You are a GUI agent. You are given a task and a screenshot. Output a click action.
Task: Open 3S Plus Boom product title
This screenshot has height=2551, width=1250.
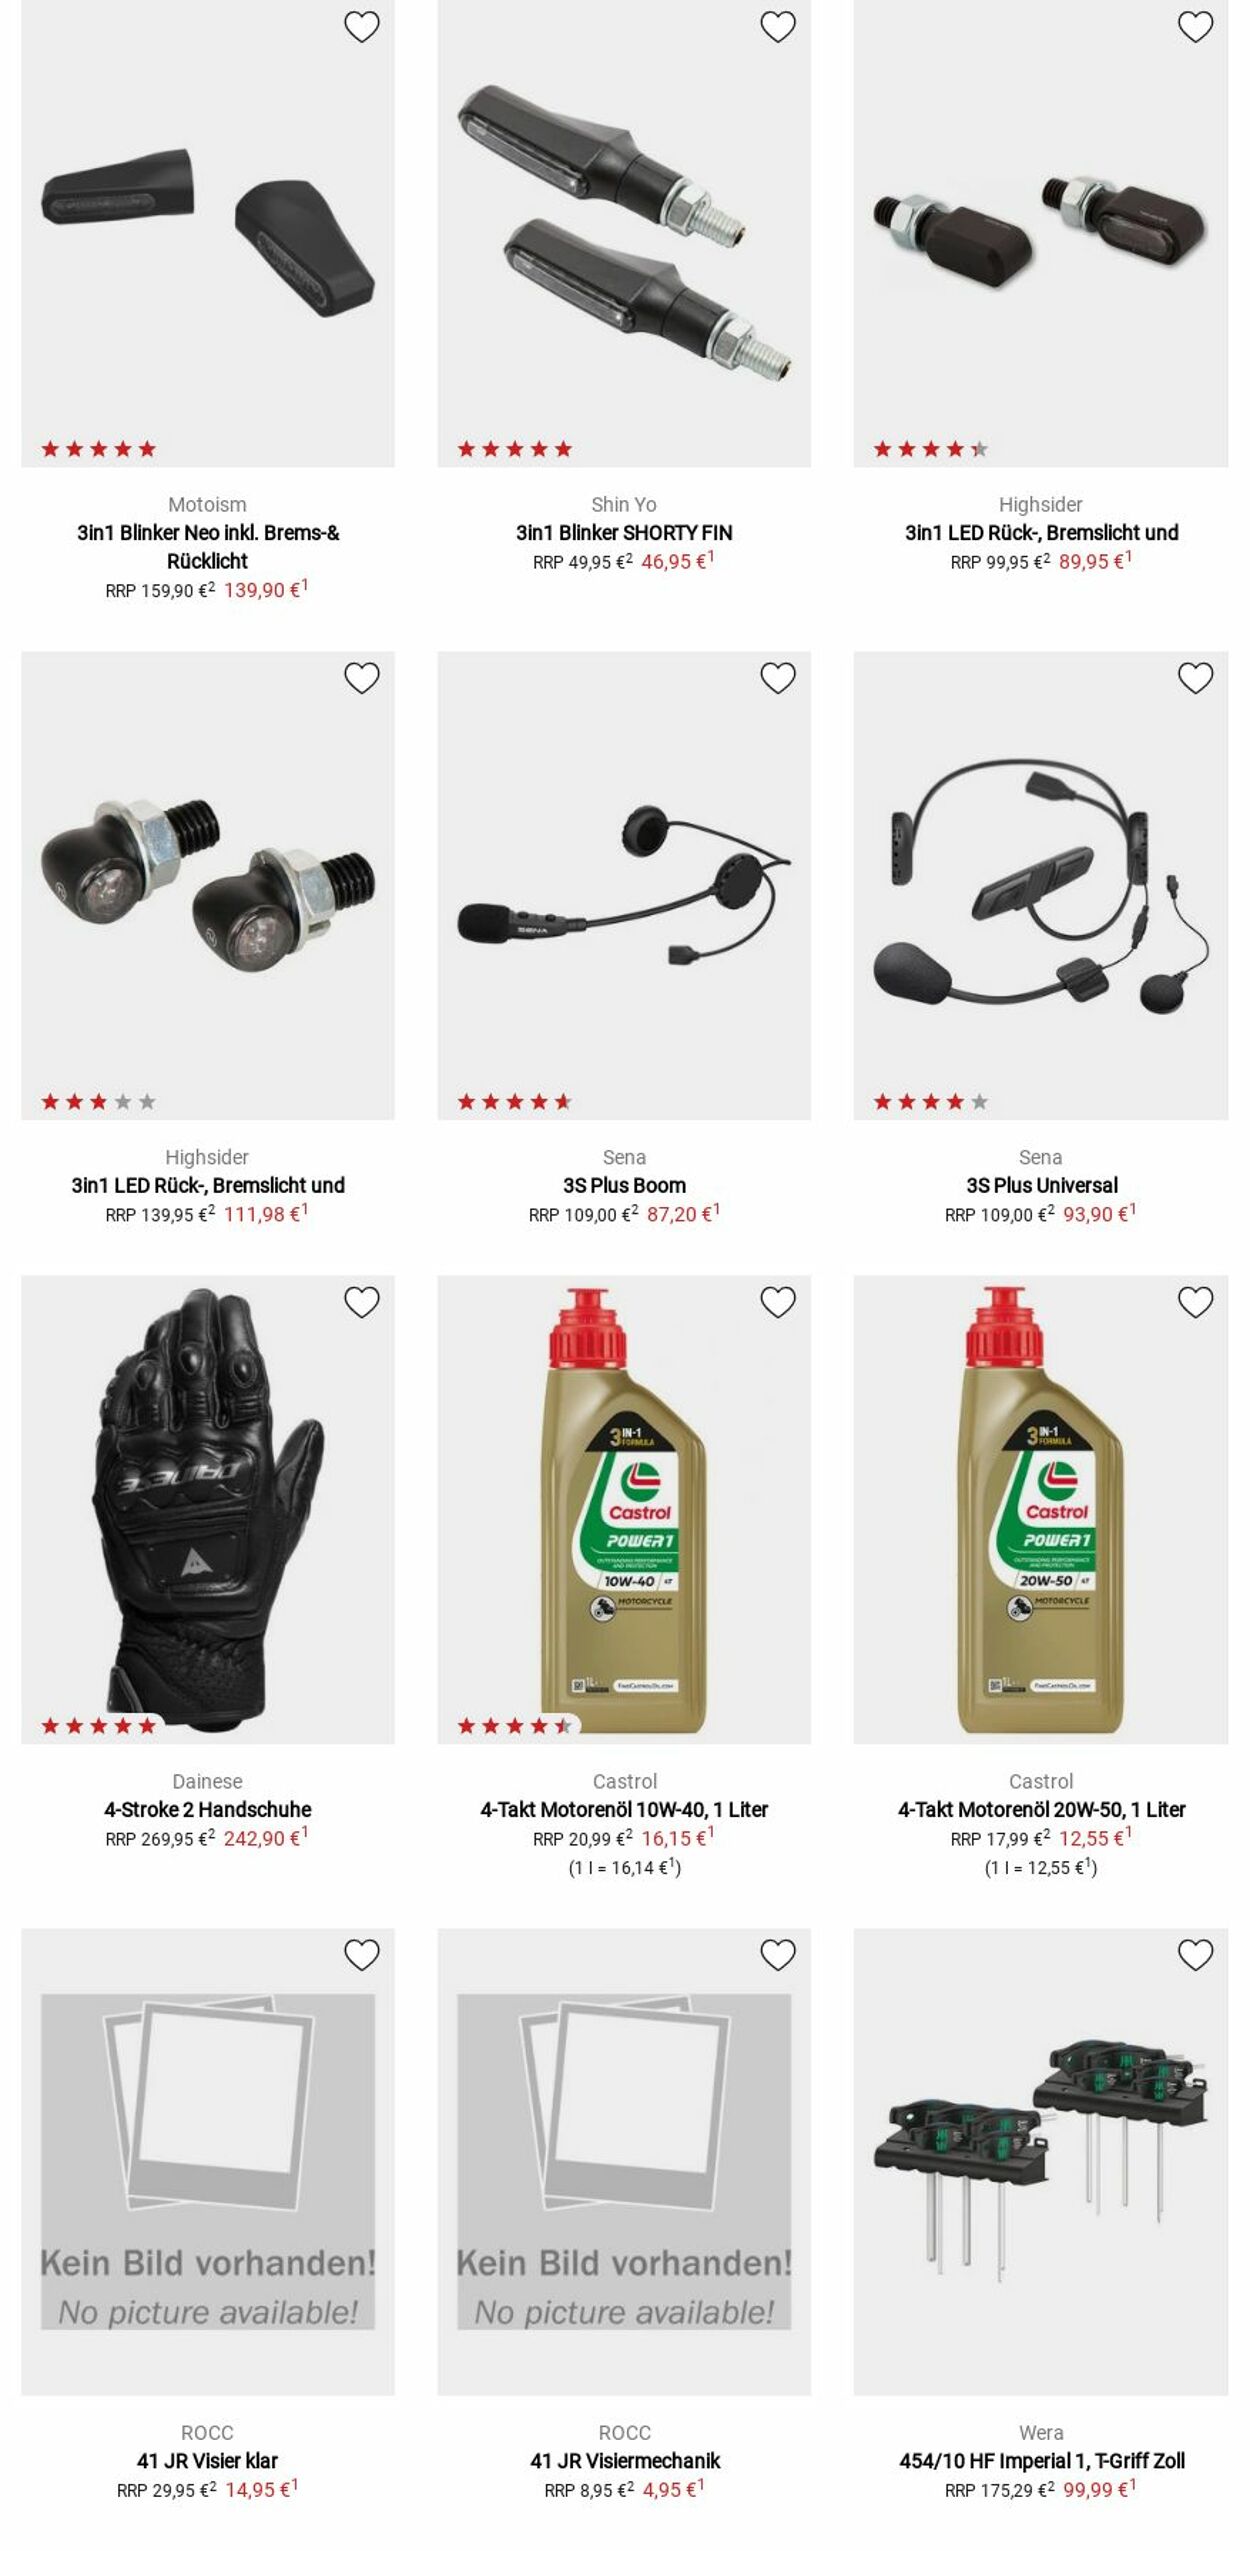pyautogui.click(x=624, y=1185)
